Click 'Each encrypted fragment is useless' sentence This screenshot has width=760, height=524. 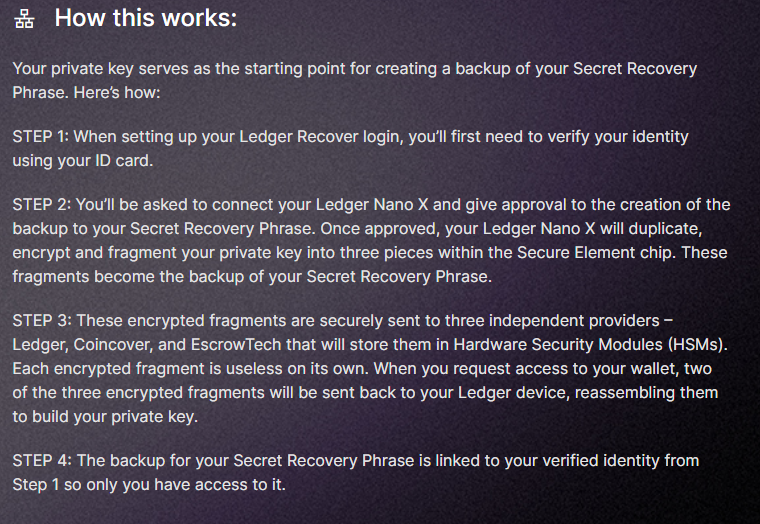[x=191, y=369]
